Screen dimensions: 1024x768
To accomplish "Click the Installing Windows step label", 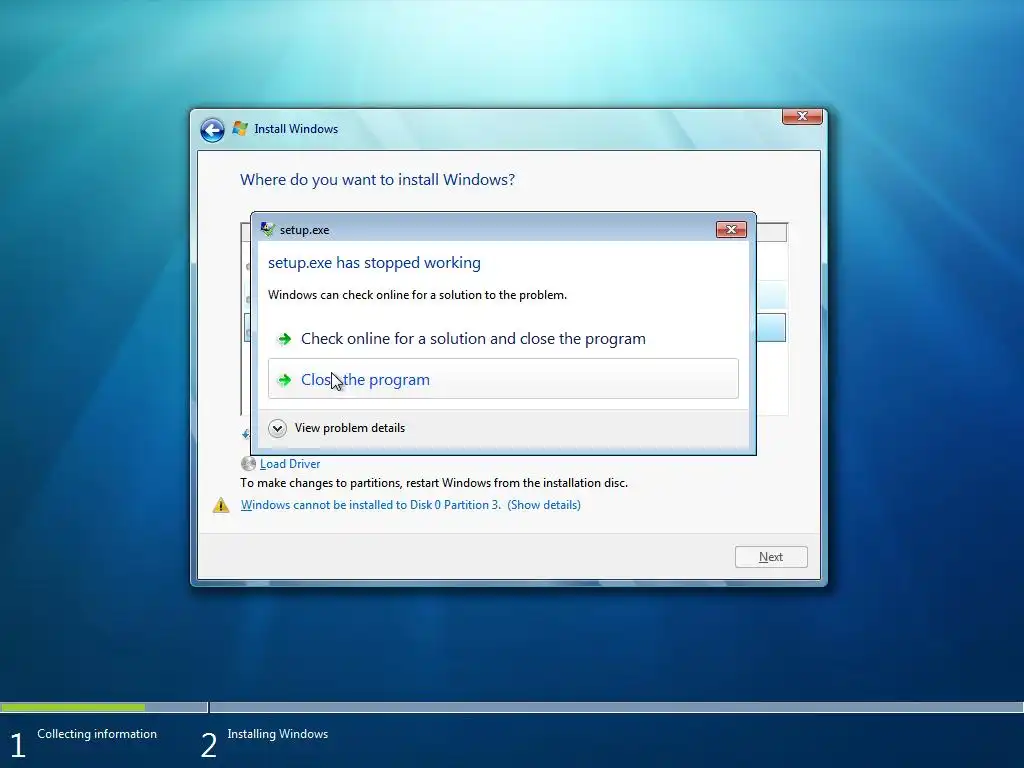I will 278,734.
